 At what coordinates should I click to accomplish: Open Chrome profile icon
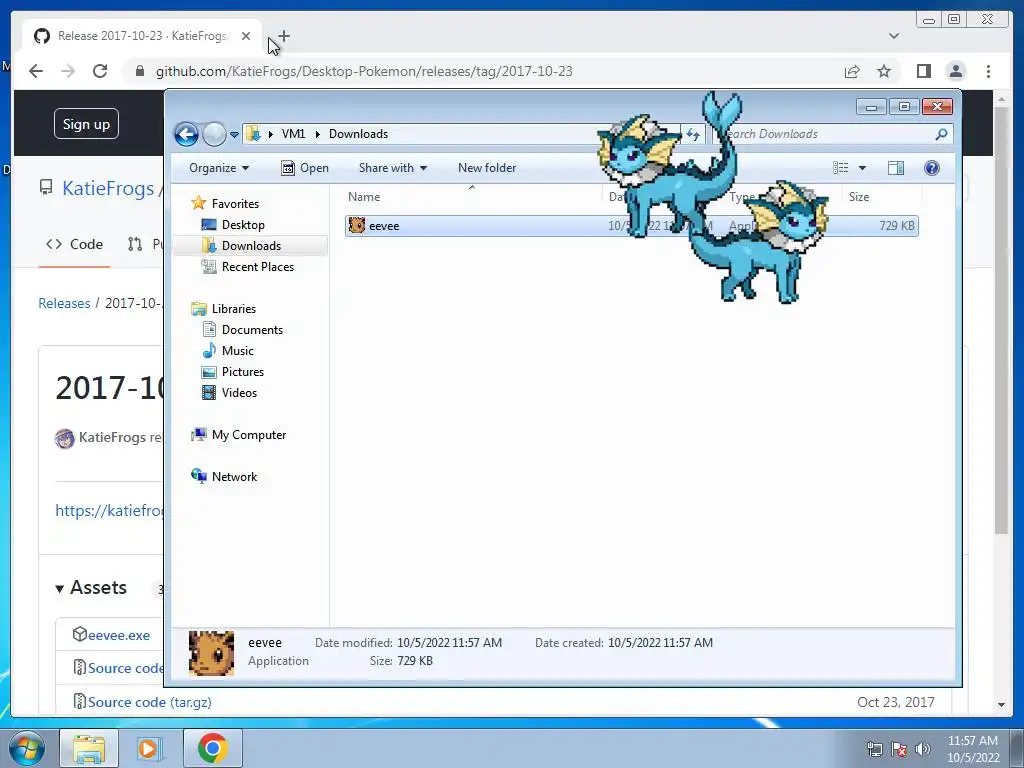(955, 71)
